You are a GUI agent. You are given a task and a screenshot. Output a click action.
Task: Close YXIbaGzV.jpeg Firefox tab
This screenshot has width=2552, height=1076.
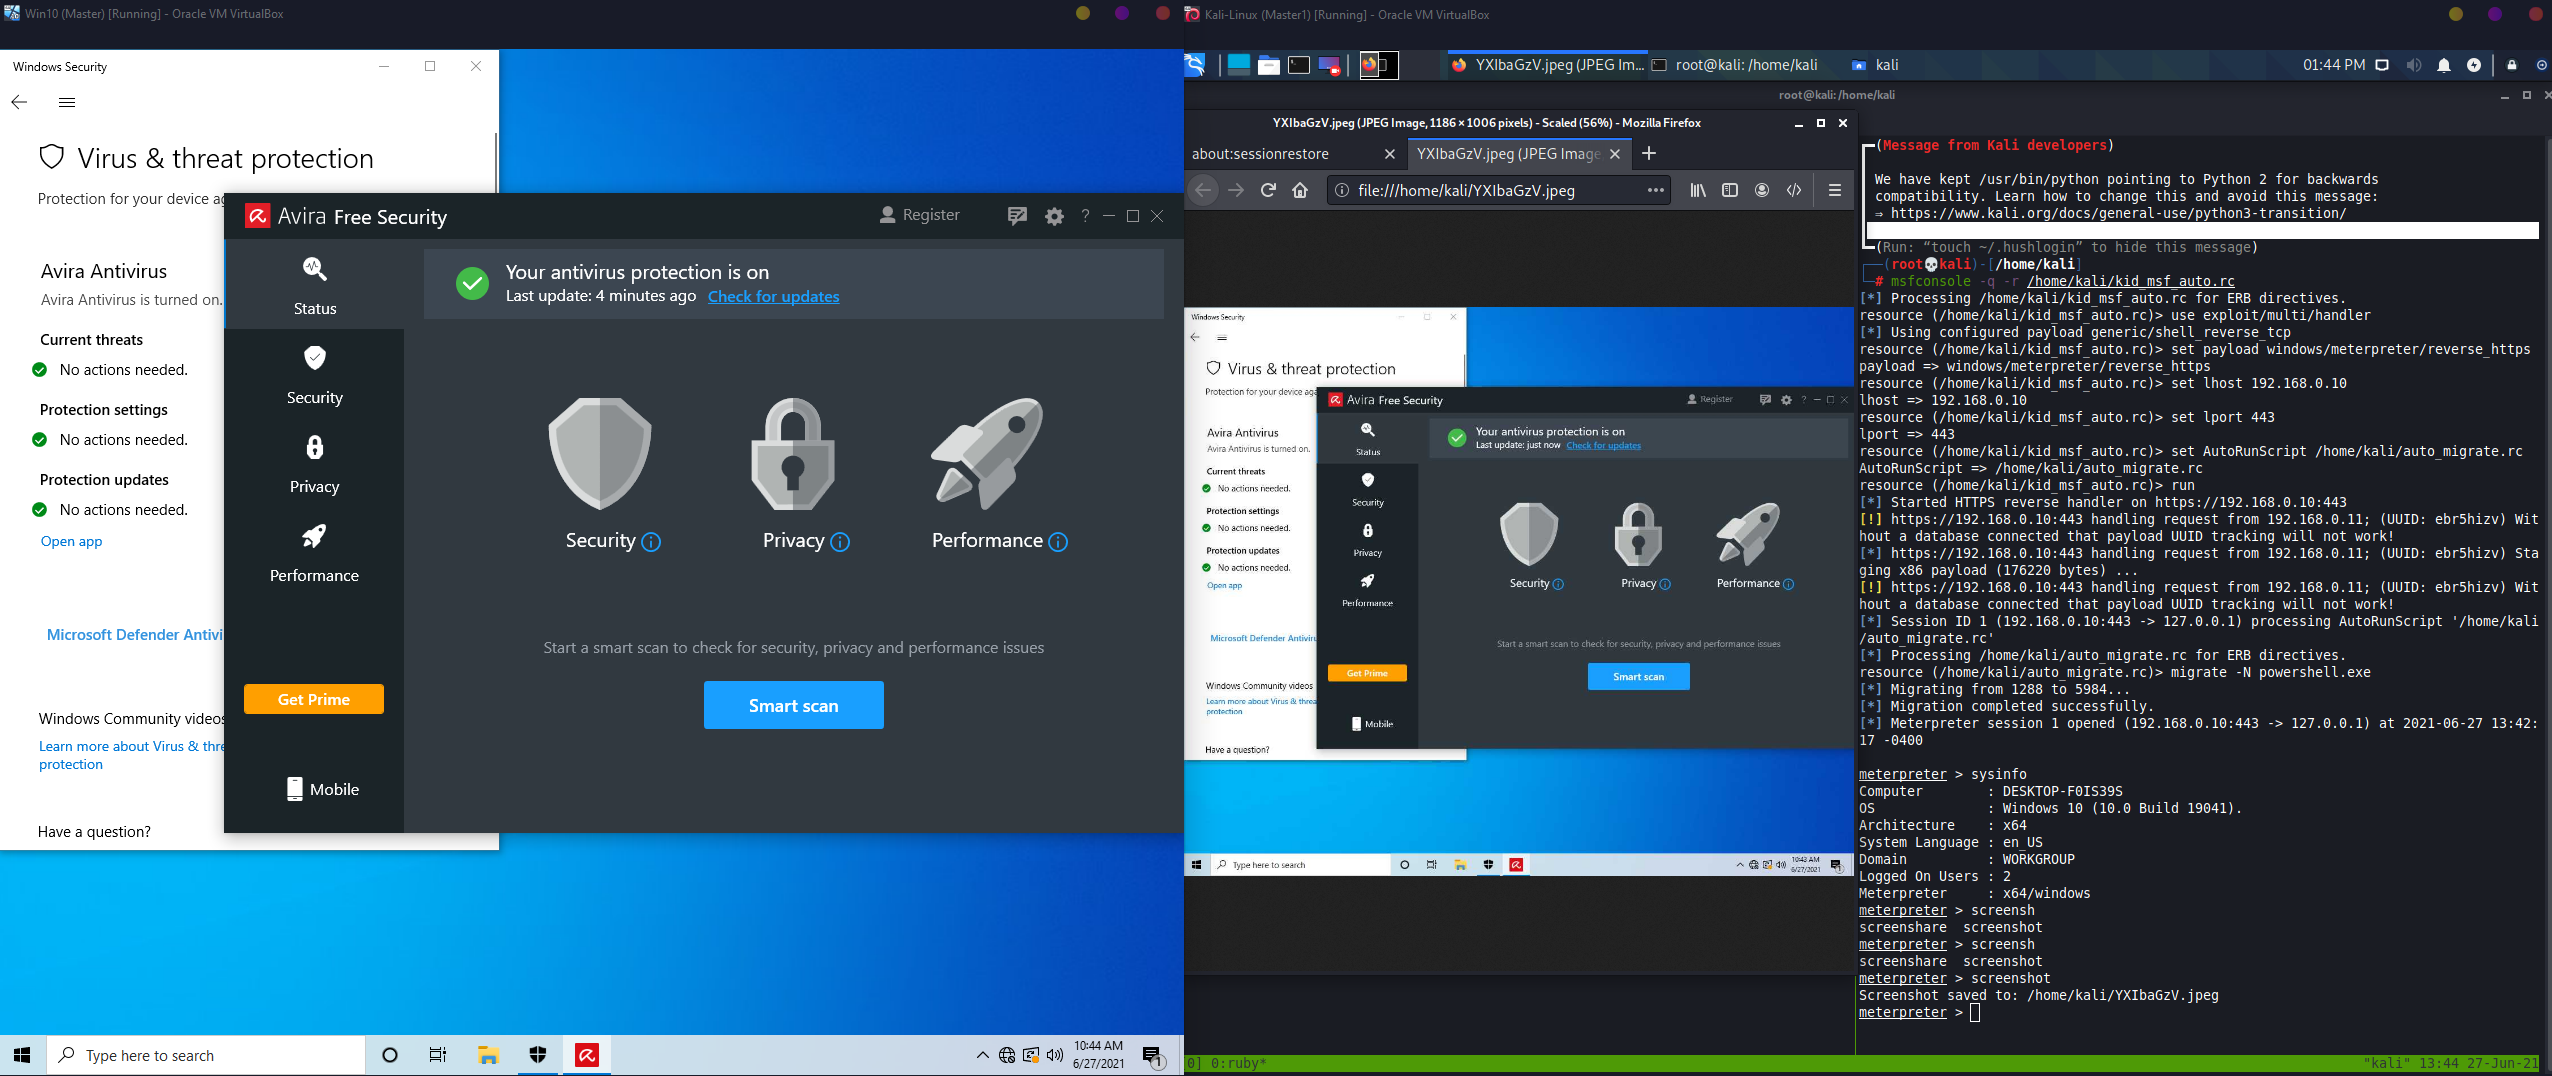coord(1614,154)
